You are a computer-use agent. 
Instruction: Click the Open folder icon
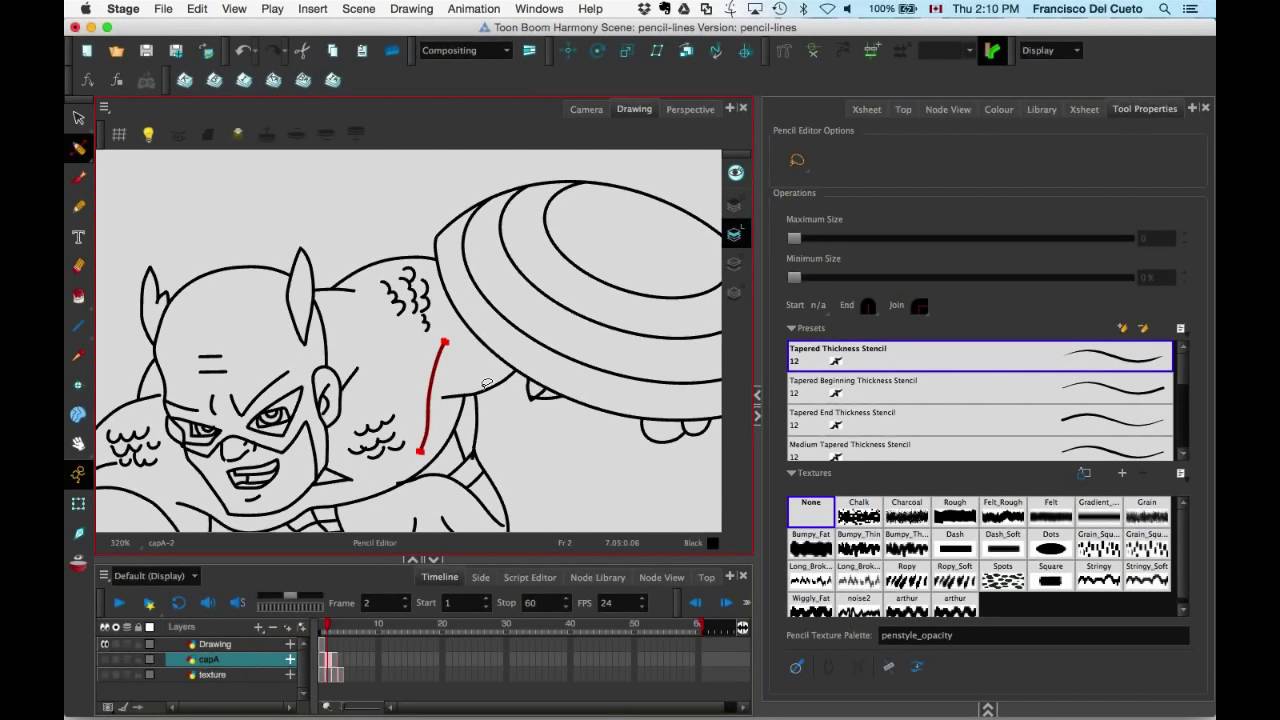pos(117,51)
